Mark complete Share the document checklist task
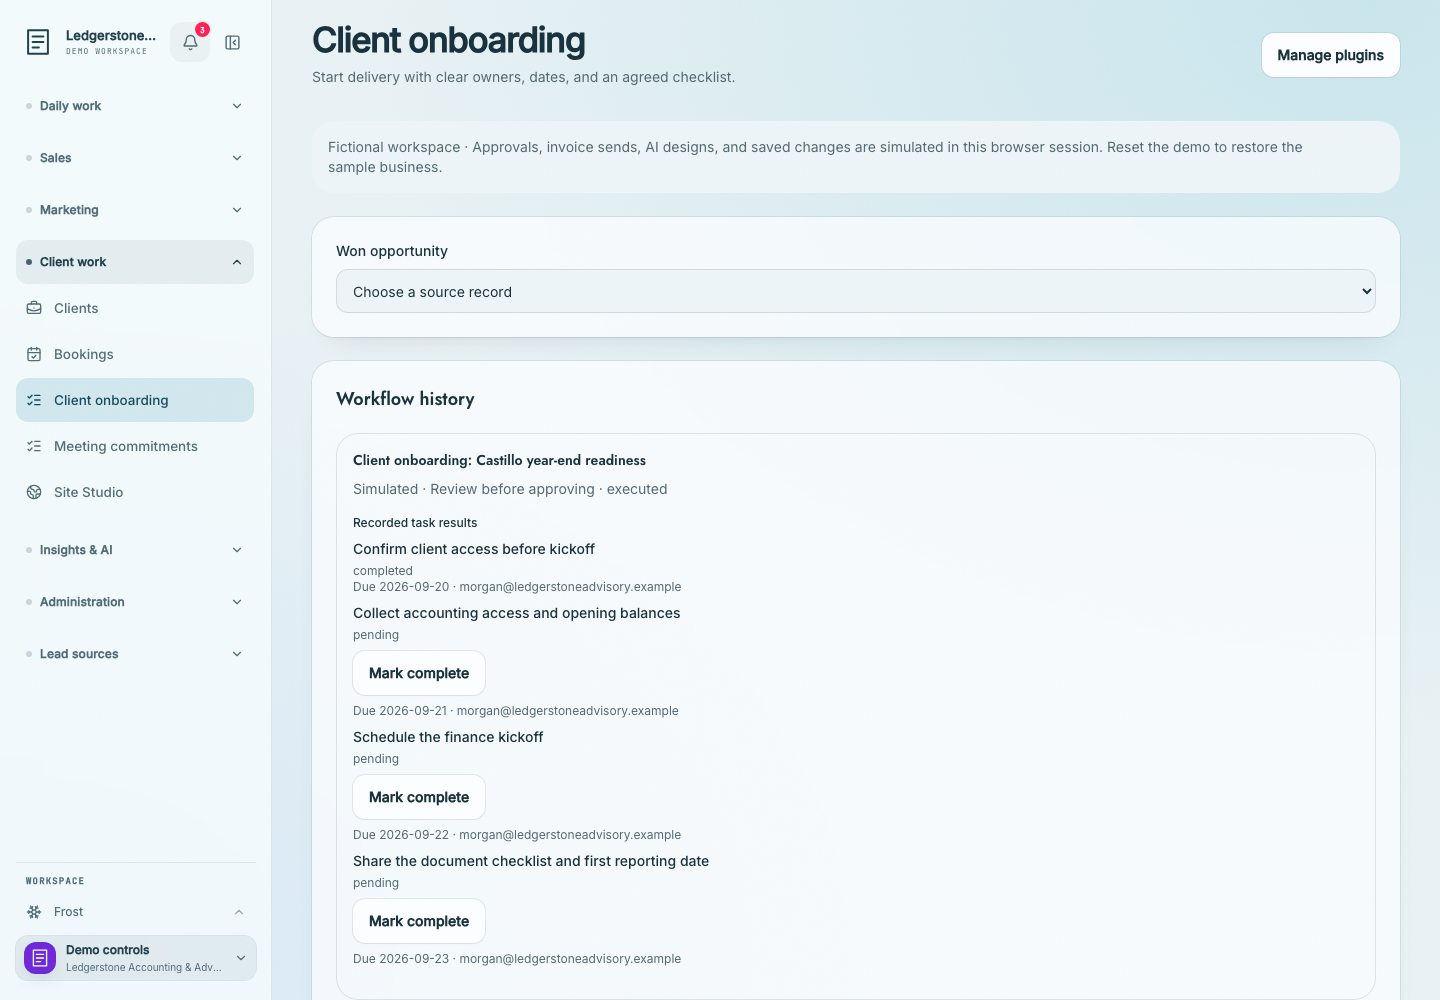Image resolution: width=1440 pixels, height=1000 pixels. [x=419, y=921]
